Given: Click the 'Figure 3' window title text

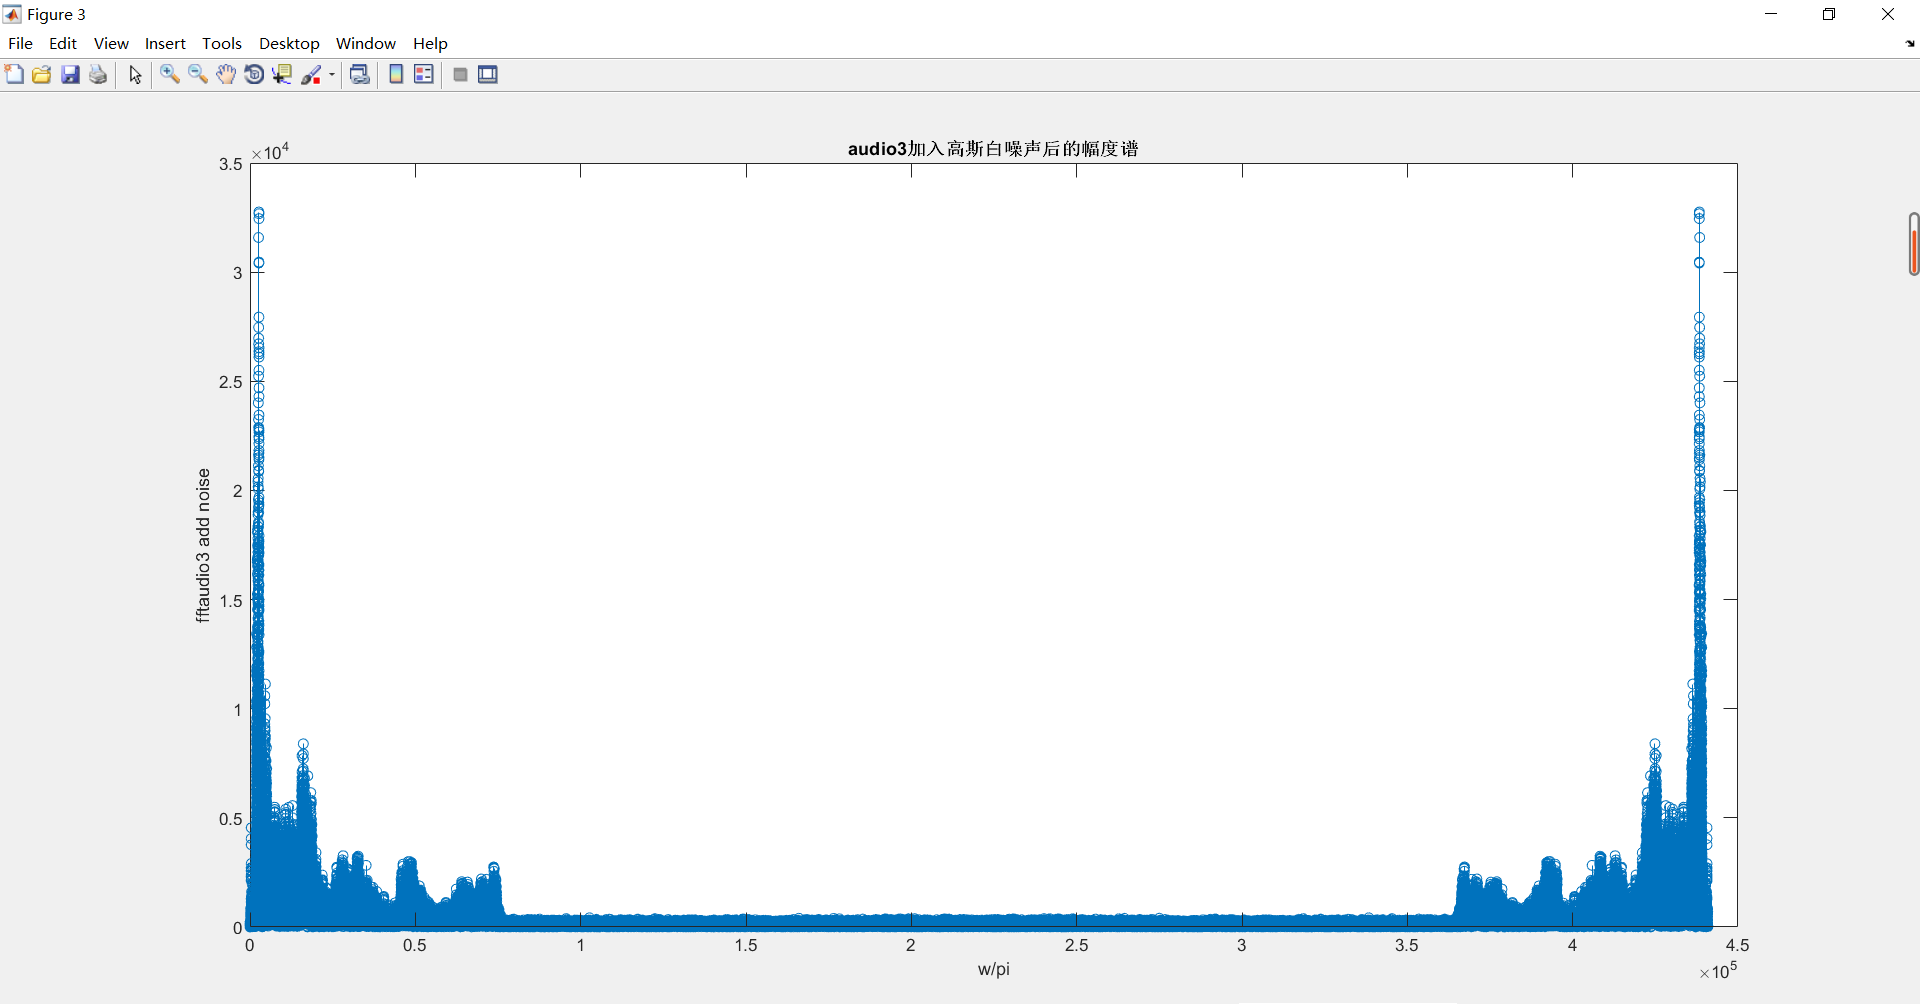Looking at the screenshot, I should [56, 15].
